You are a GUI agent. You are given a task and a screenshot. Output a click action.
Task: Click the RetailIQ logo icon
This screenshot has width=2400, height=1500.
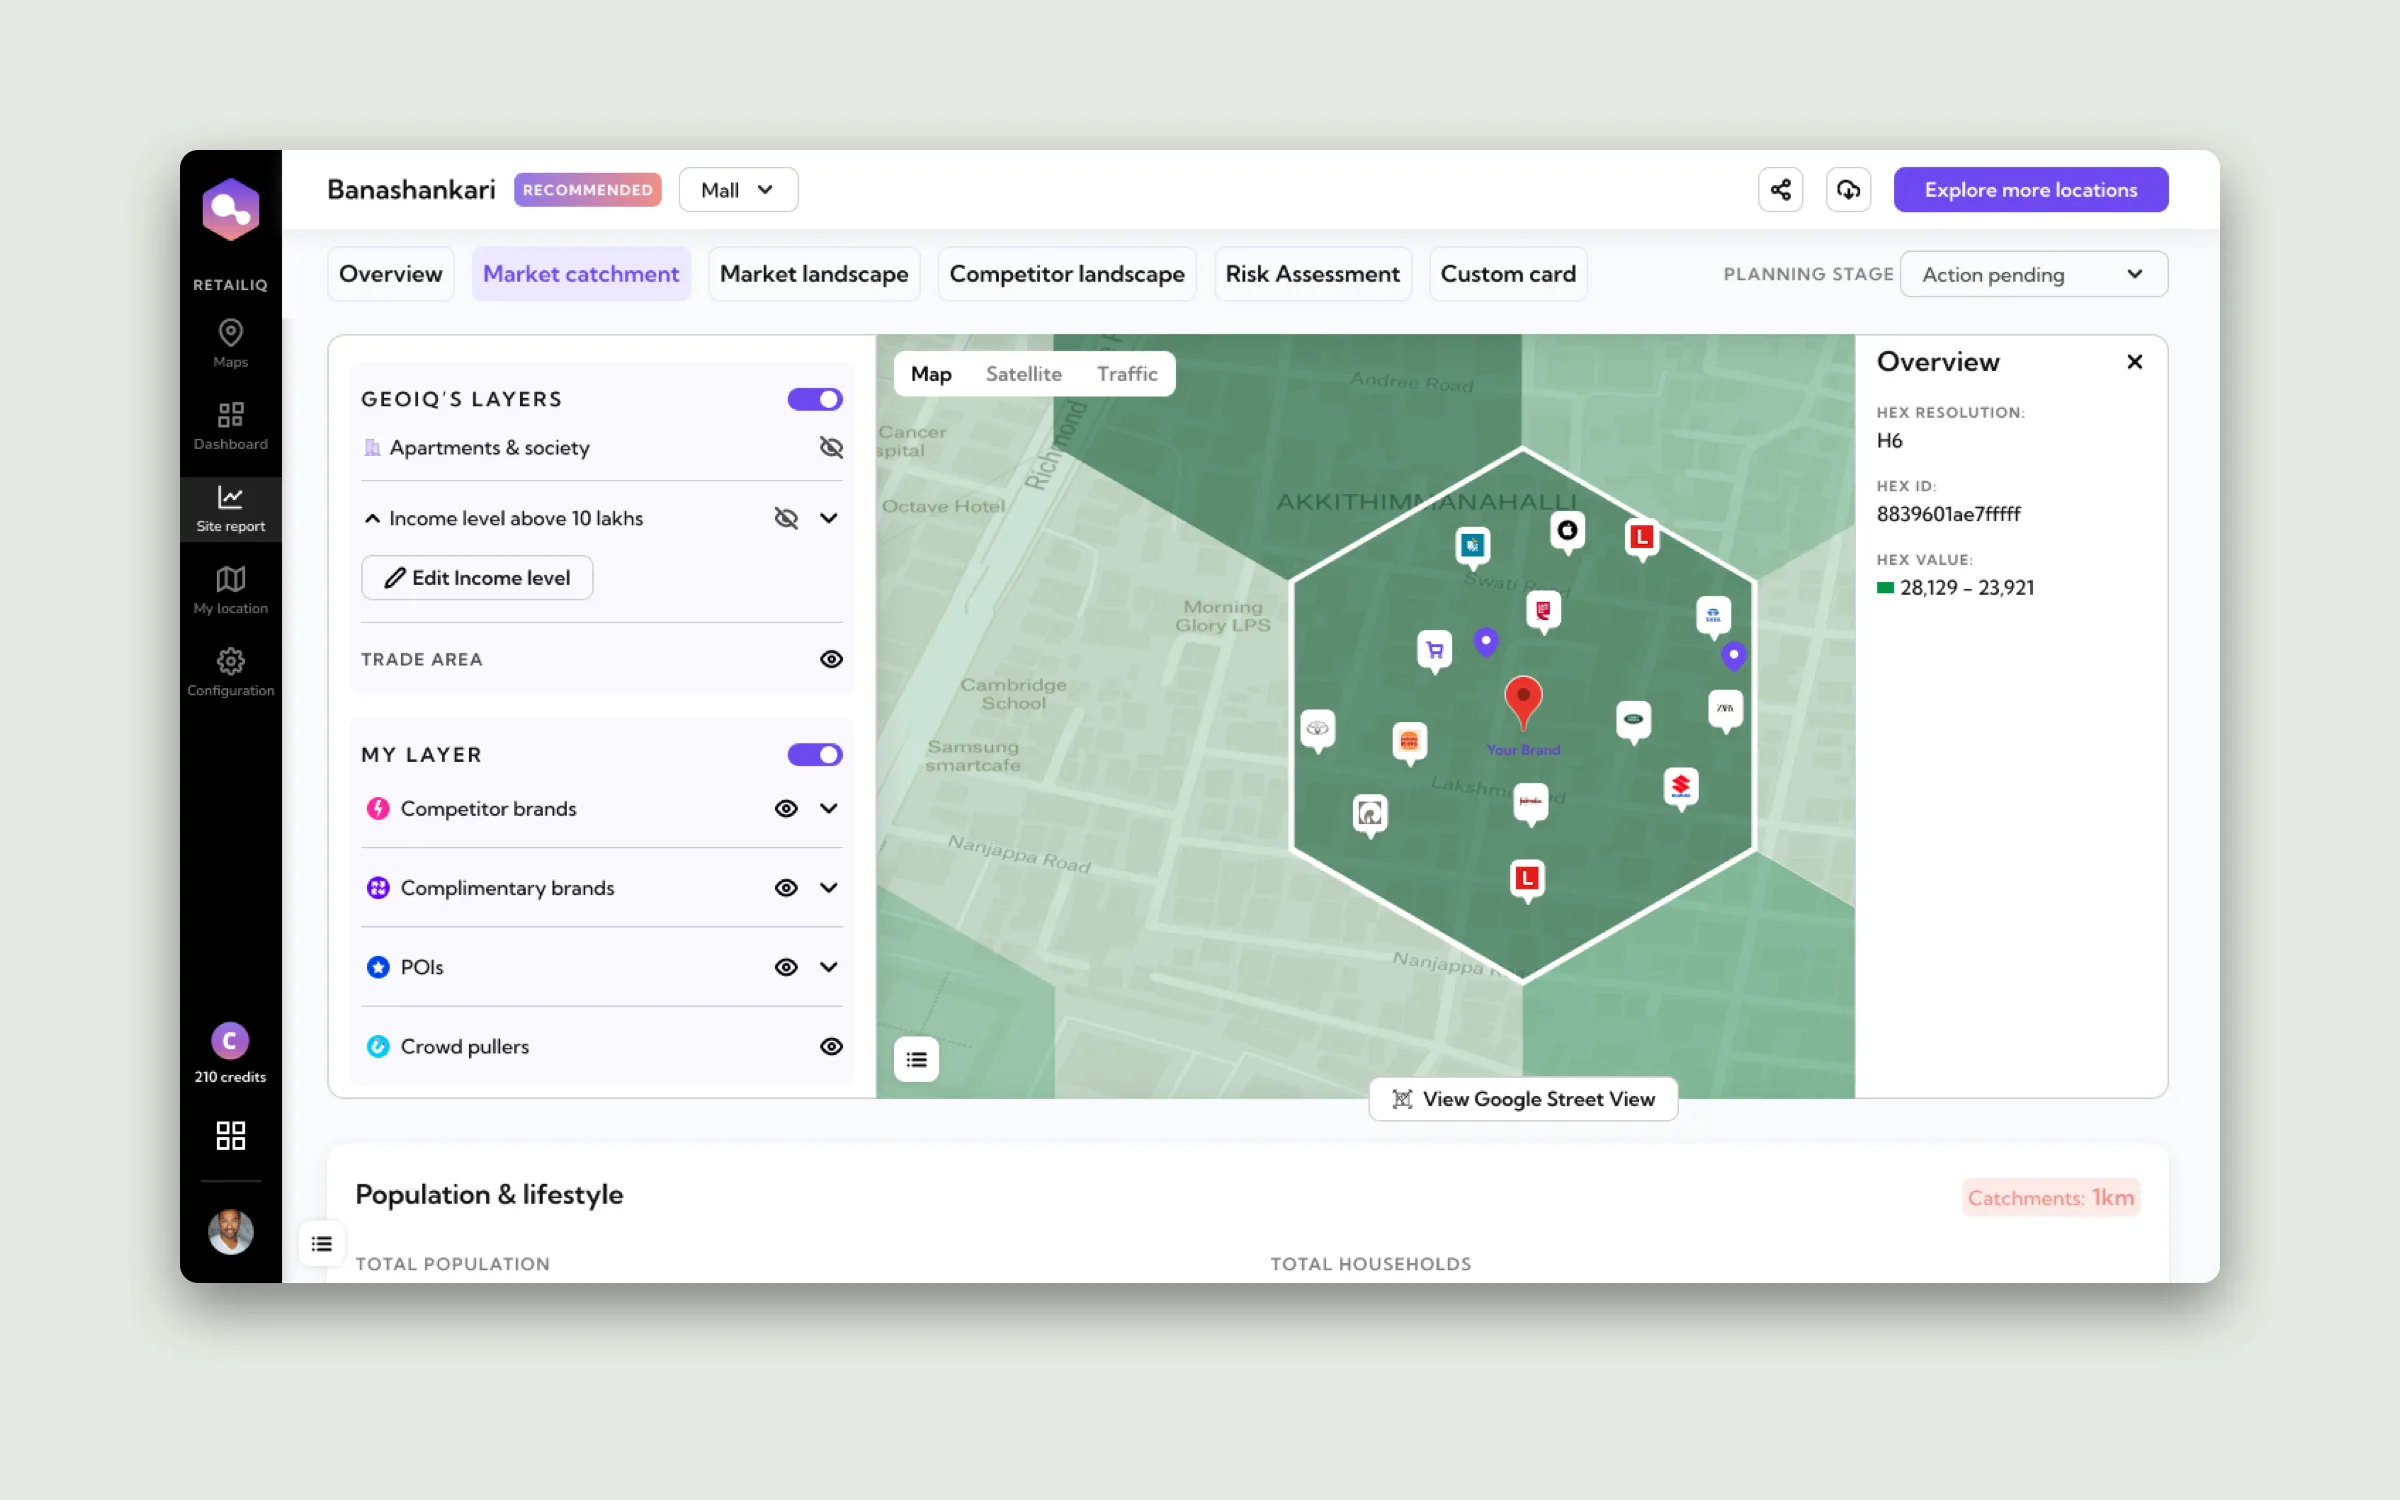coord(230,209)
